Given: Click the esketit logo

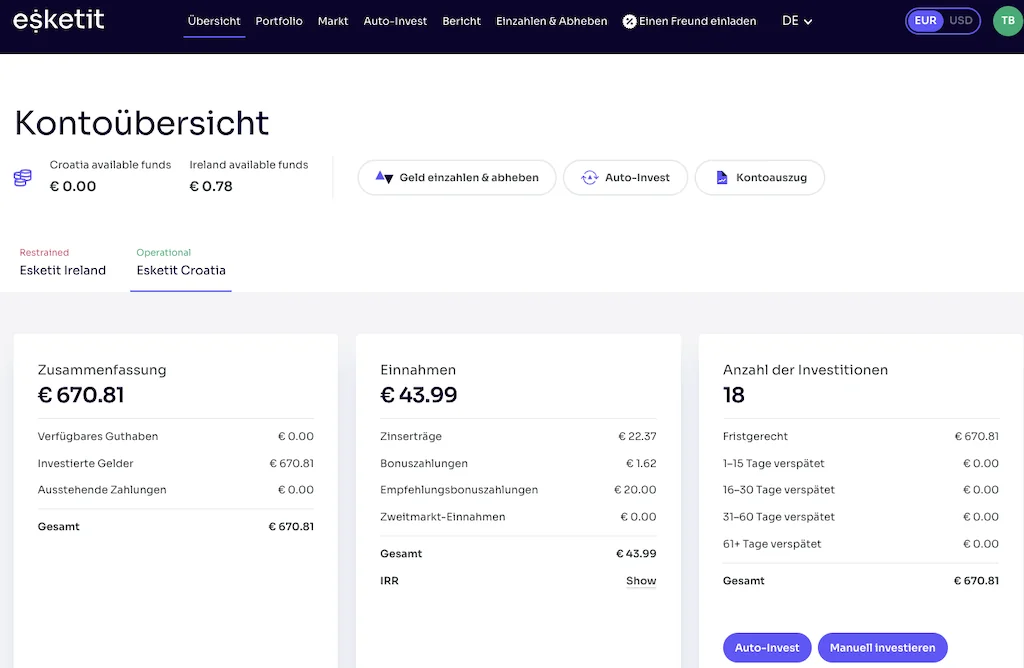Looking at the screenshot, I should pos(57,20).
